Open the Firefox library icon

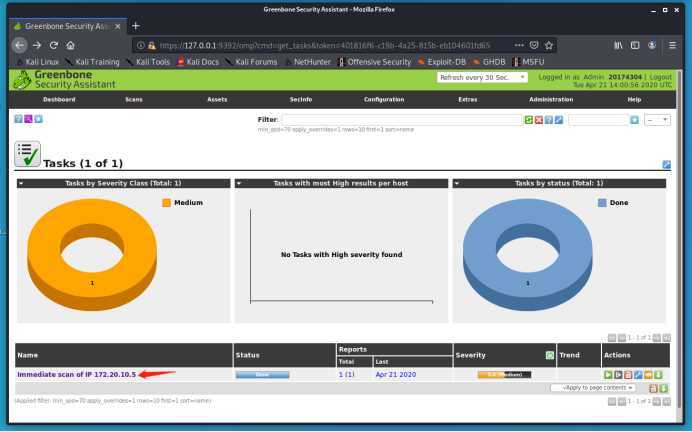pos(618,45)
